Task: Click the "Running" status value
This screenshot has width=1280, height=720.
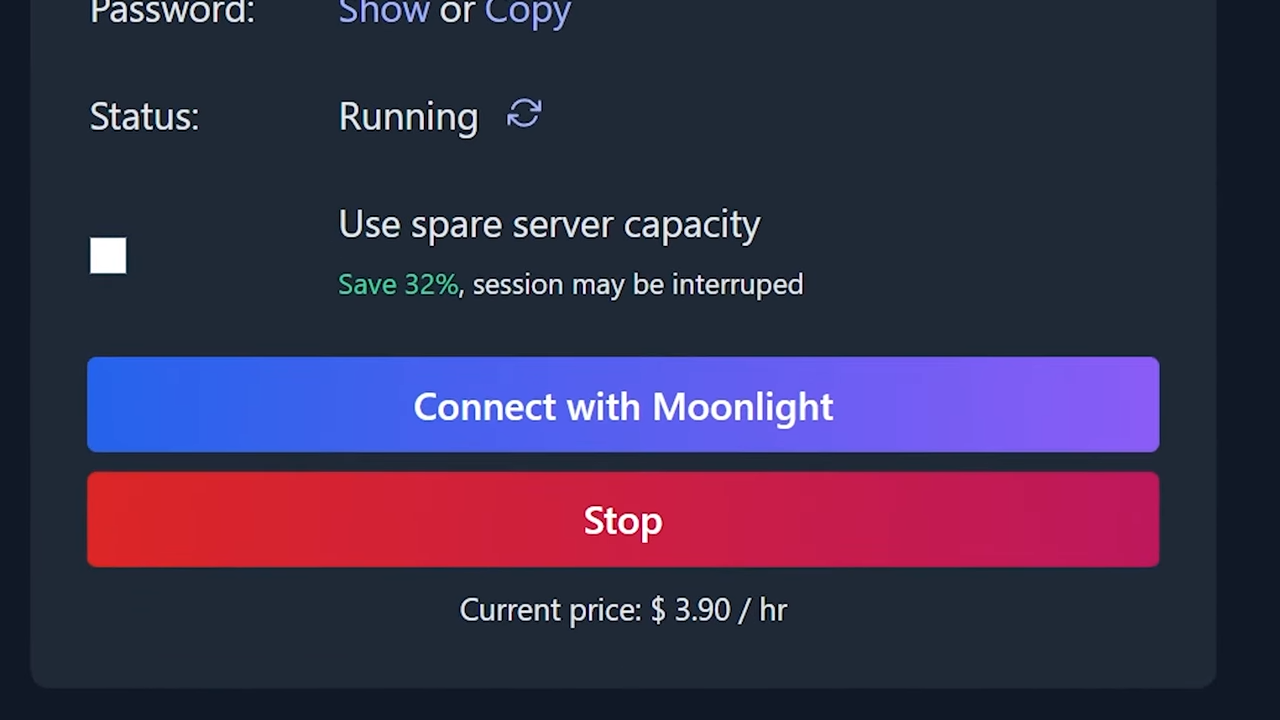Action: tap(408, 117)
